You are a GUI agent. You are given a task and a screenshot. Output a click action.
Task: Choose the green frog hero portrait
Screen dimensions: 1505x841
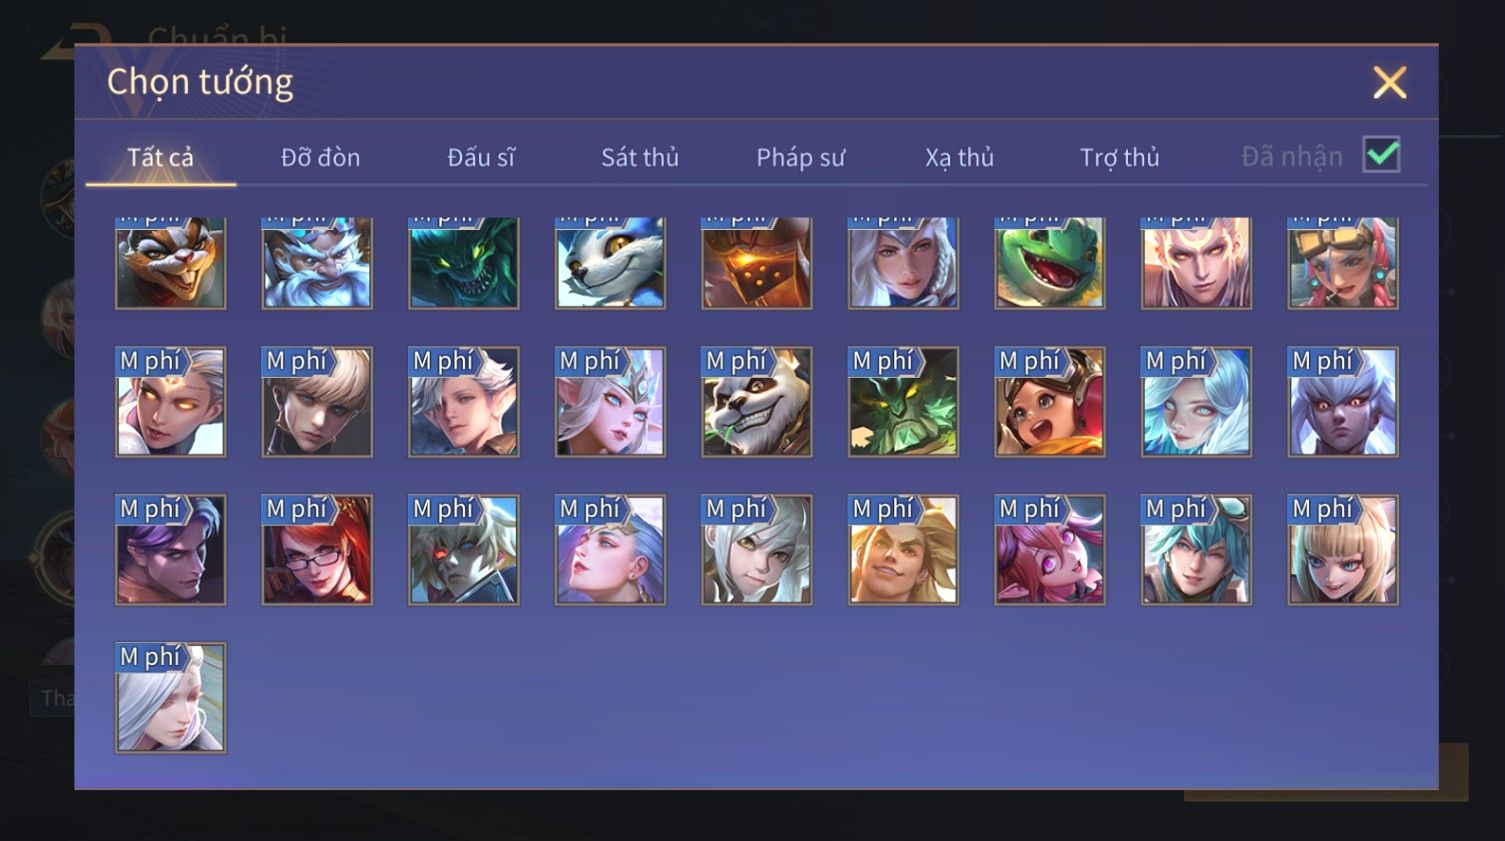[x=1050, y=263]
